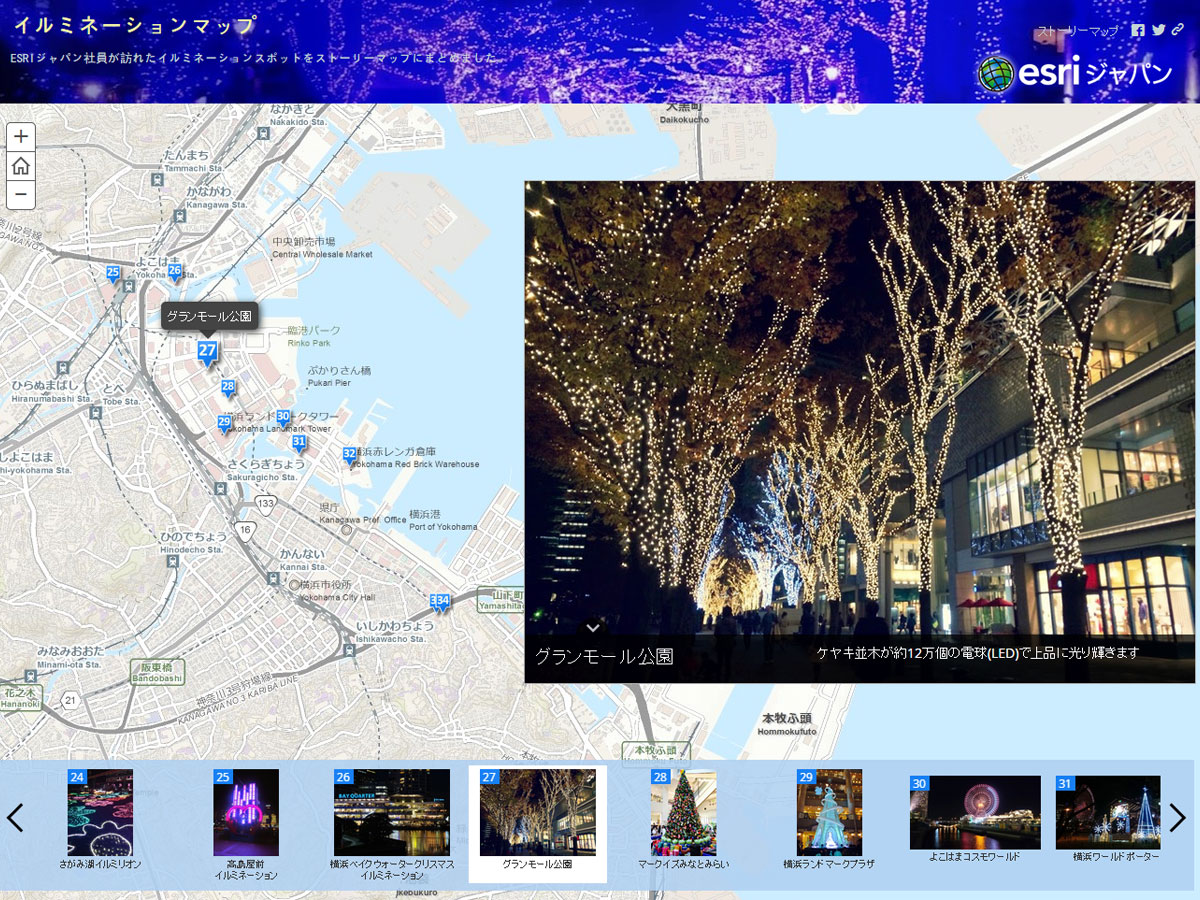The height and width of the screenshot is (900, 1200).
Task: Click the large グランモール公園 photo
Action: click(x=859, y=410)
